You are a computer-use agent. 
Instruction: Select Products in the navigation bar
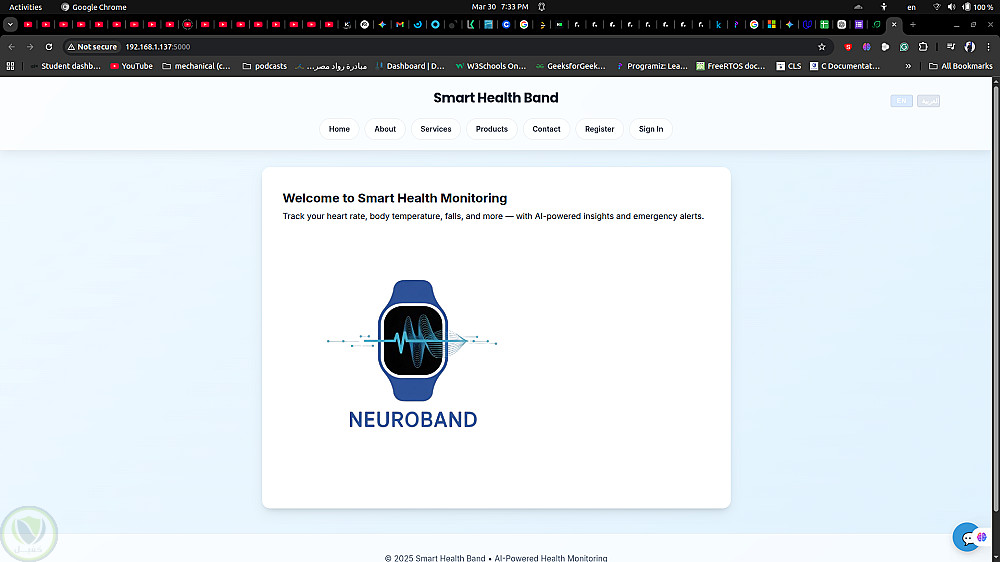coord(492,129)
